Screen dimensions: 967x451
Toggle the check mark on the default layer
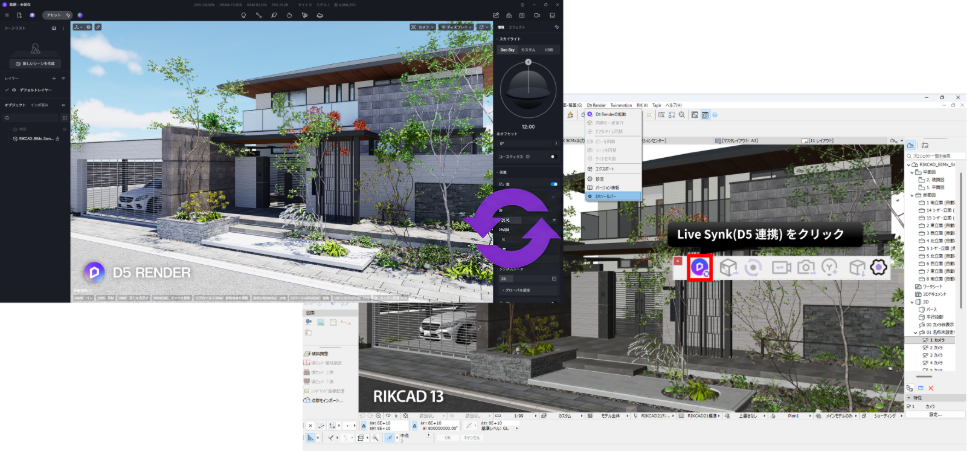(7, 89)
